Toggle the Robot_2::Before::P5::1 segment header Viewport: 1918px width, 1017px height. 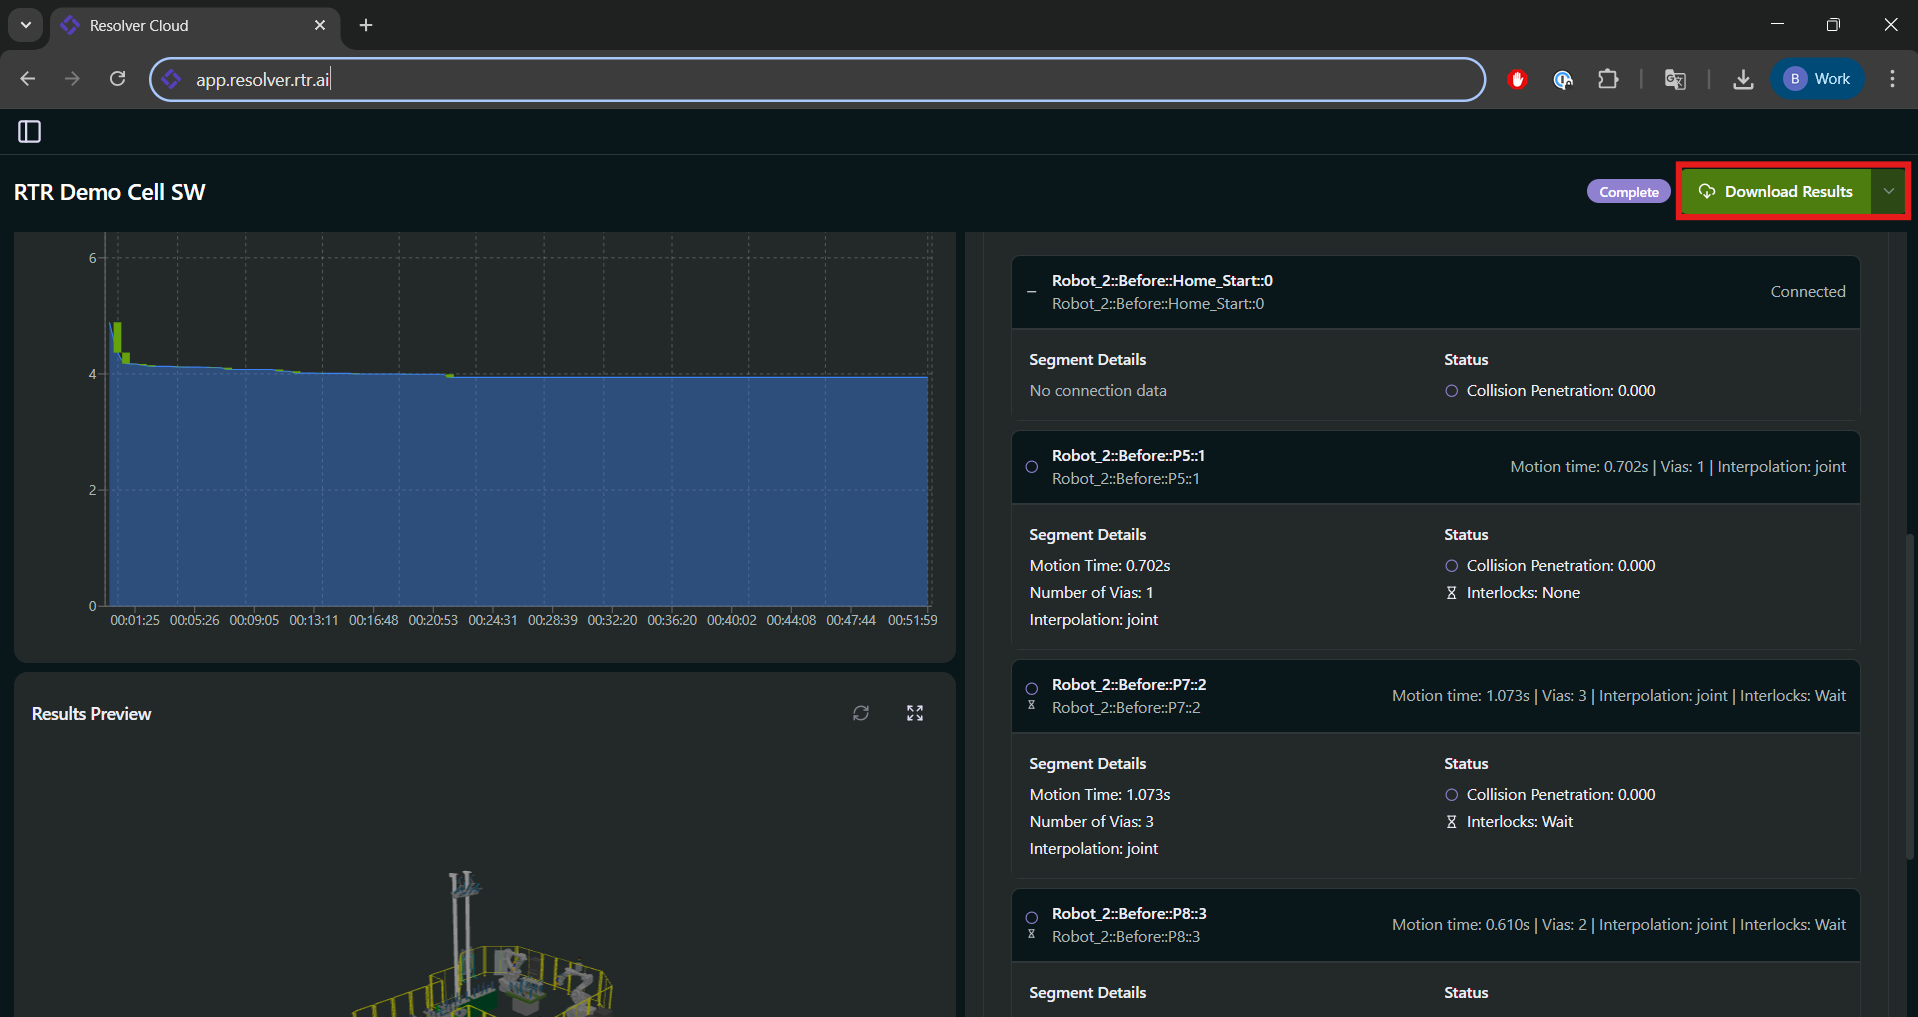coord(1435,467)
